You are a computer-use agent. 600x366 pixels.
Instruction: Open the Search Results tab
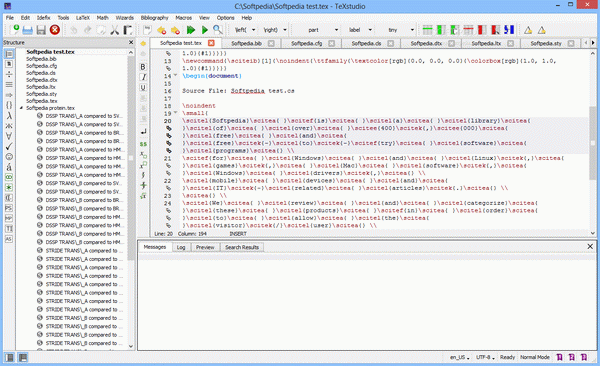[x=242, y=247]
